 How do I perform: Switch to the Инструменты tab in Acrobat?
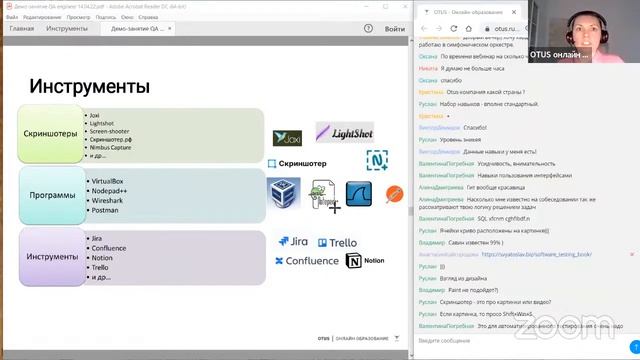tap(67, 29)
